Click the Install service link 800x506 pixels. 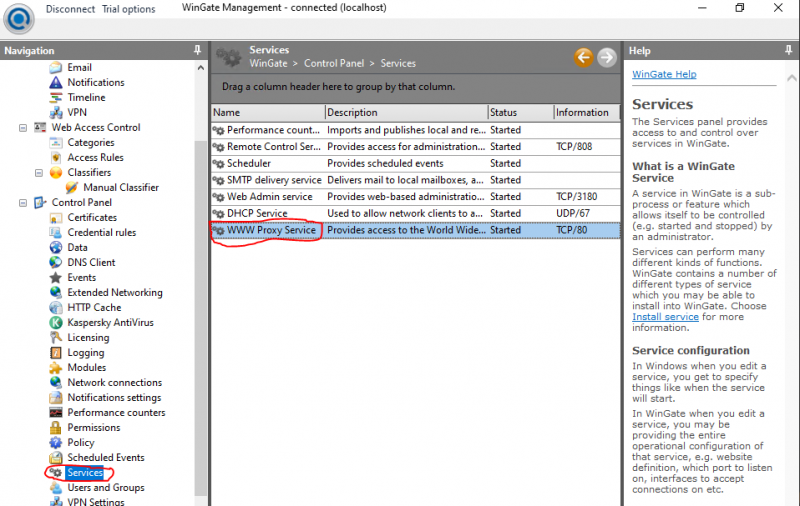(x=665, y=317)
